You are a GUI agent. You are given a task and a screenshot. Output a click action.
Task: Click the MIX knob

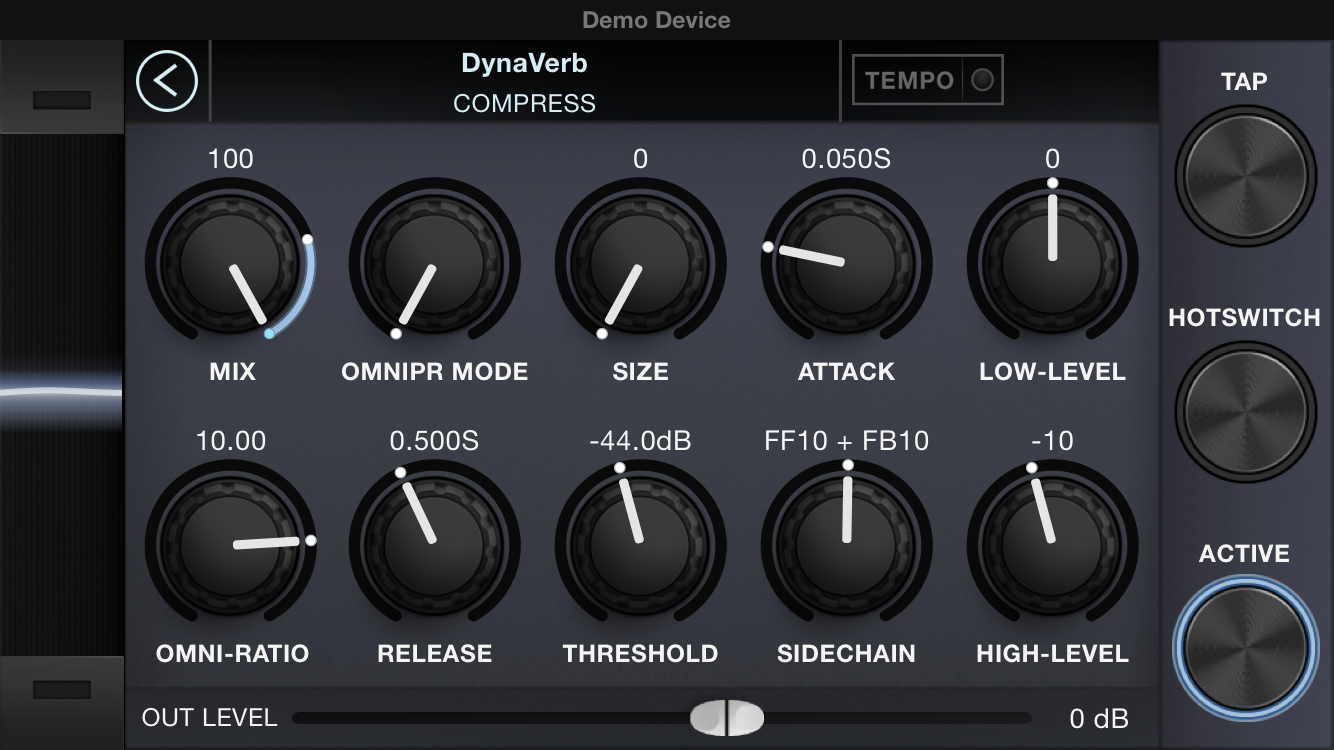pos(231,264)
